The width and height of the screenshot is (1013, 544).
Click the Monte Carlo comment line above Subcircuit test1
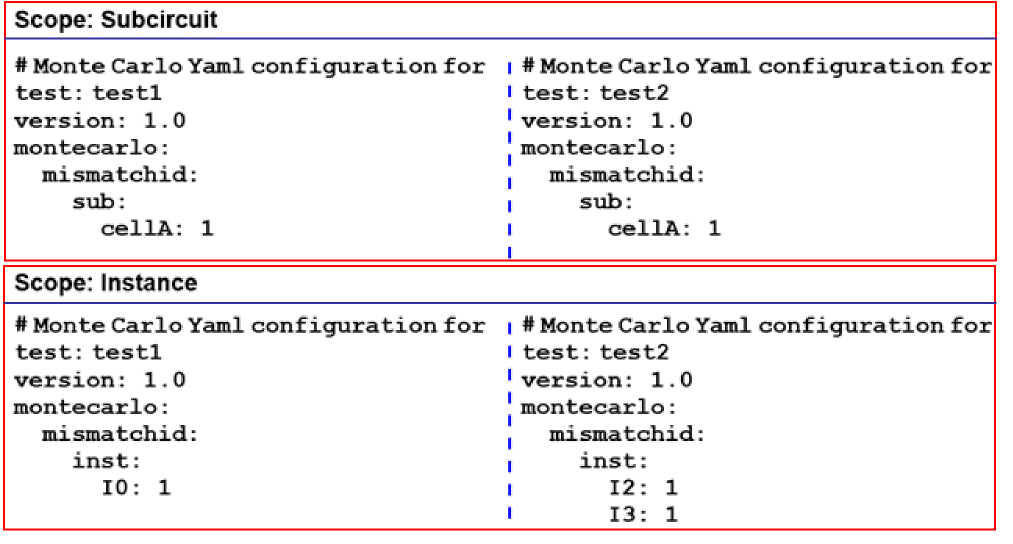tap(250, 67)
